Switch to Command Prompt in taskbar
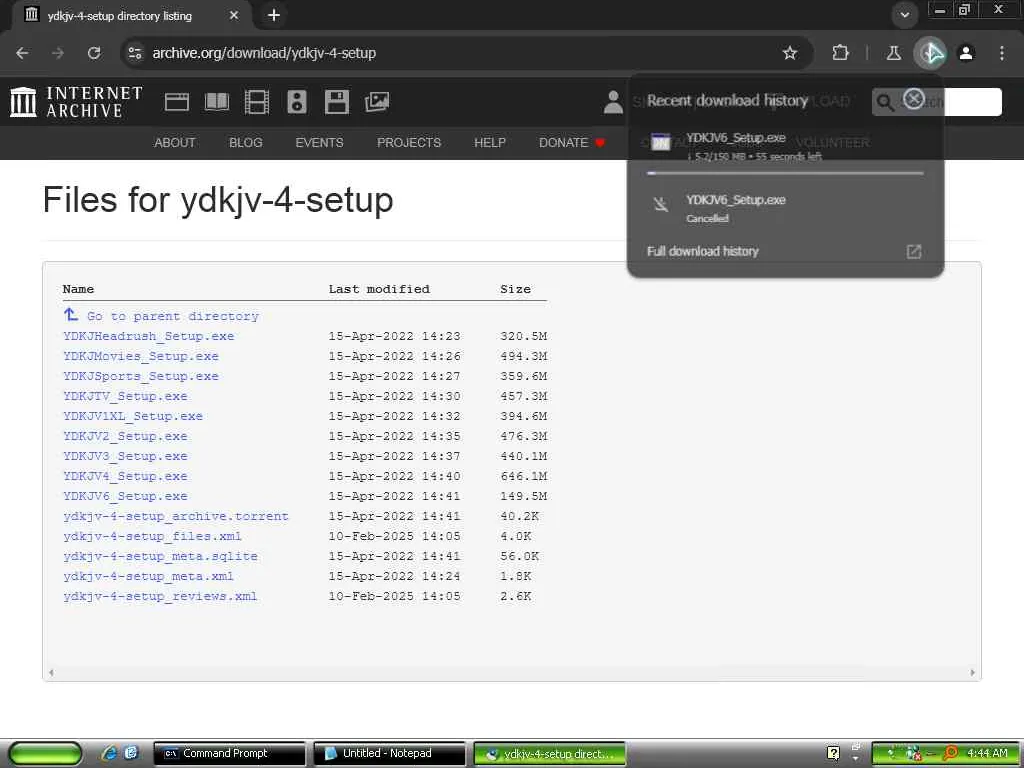 229,754
